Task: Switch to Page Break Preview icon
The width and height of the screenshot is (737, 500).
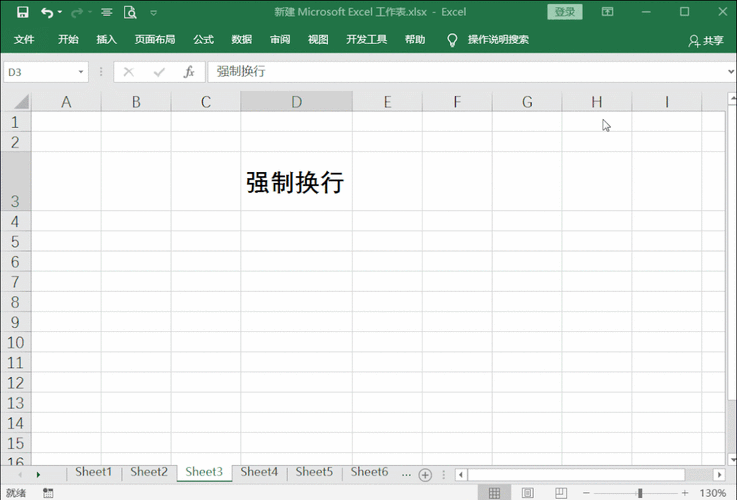Action: 561,492
